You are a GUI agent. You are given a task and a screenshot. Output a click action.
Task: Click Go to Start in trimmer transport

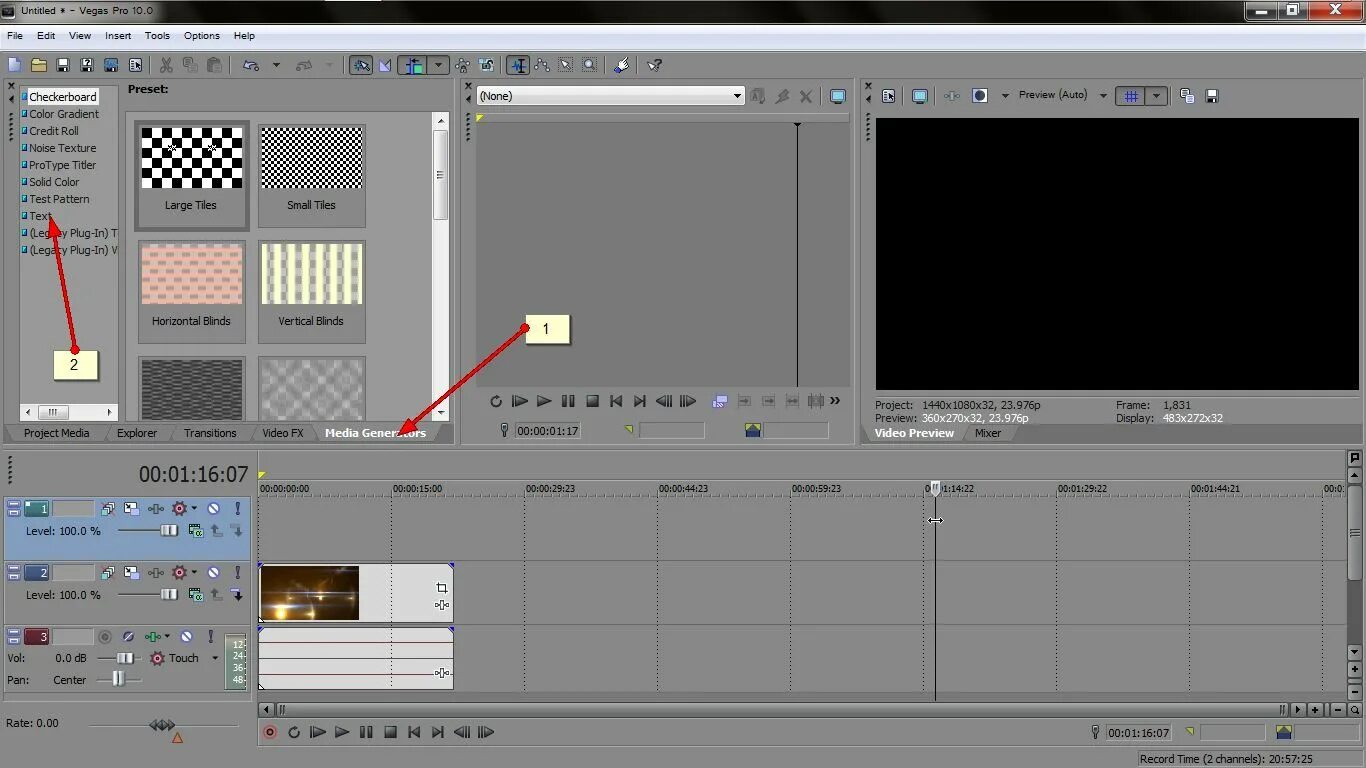(616, 401)
